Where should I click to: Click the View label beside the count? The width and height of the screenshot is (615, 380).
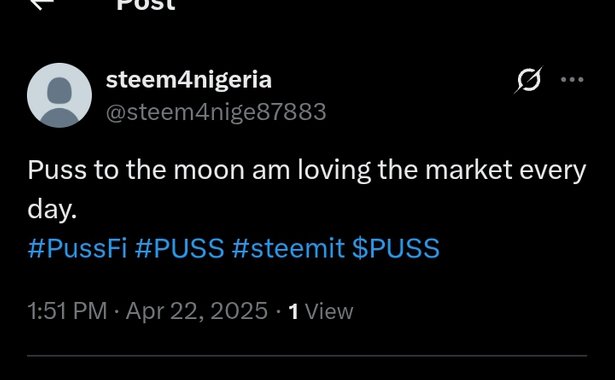tap(329, 312)
